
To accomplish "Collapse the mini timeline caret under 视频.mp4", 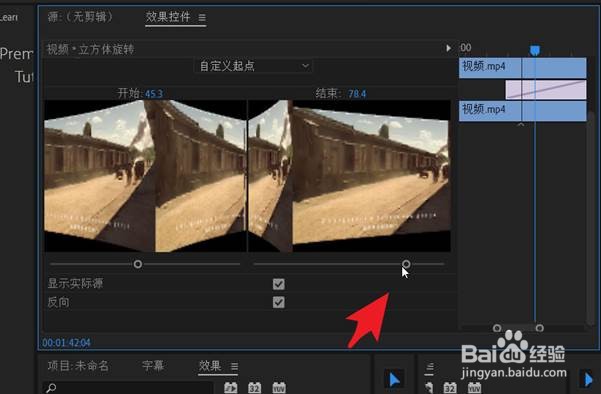I will pos(521,125).
